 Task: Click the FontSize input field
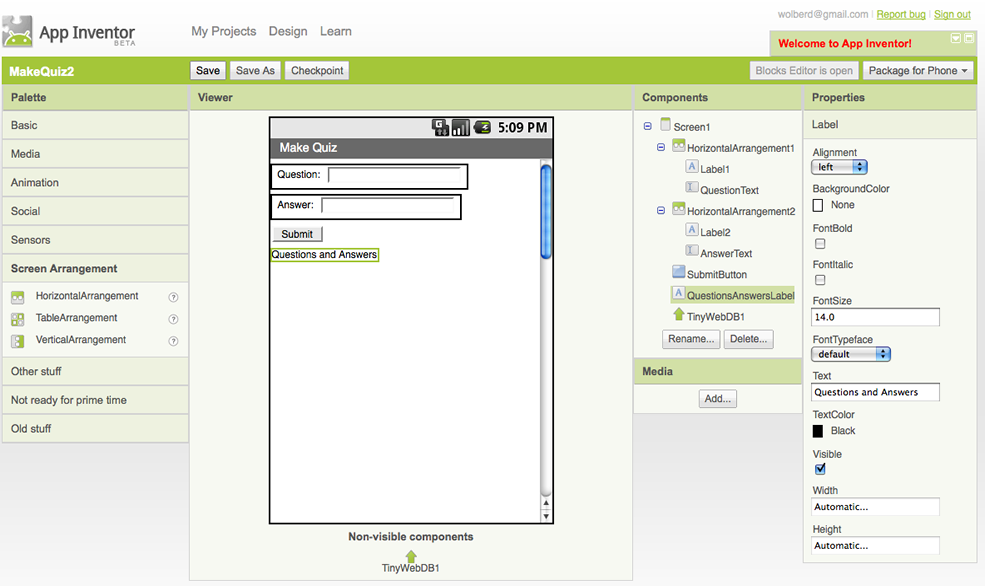pos(875,317)
